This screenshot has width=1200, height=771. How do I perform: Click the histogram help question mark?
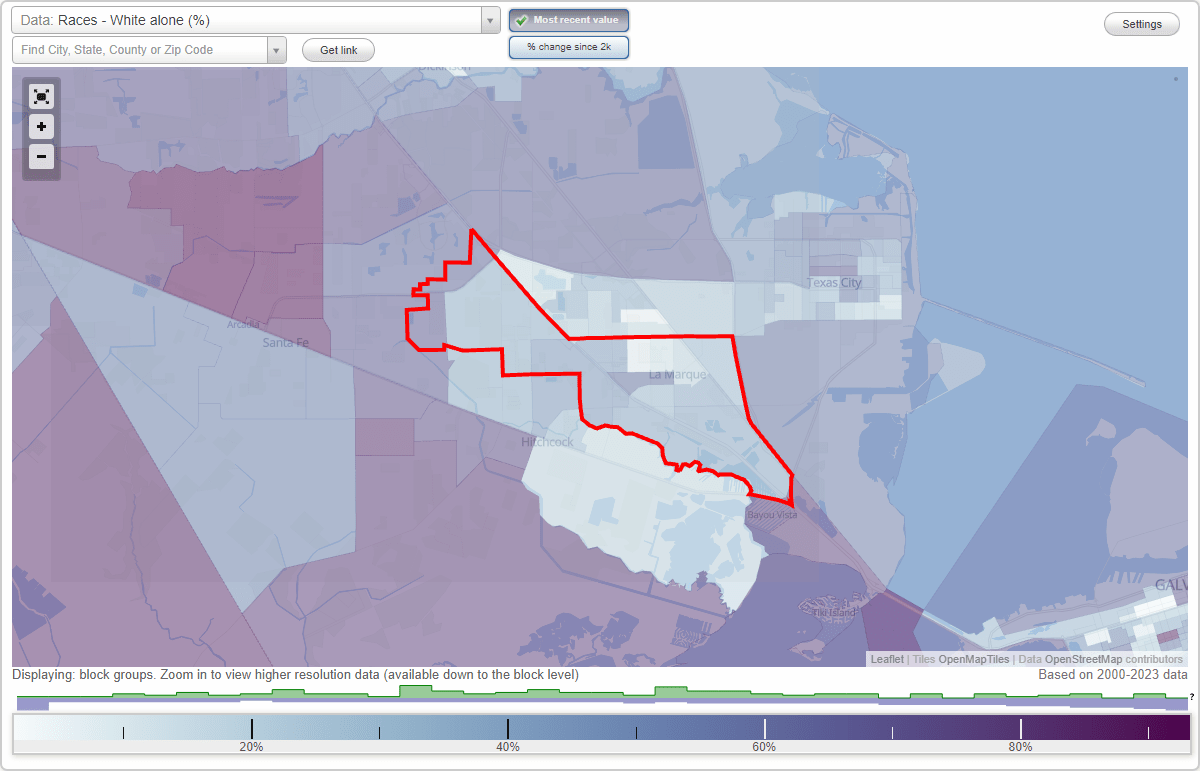pyautogui.click(x=1191, y=695)
